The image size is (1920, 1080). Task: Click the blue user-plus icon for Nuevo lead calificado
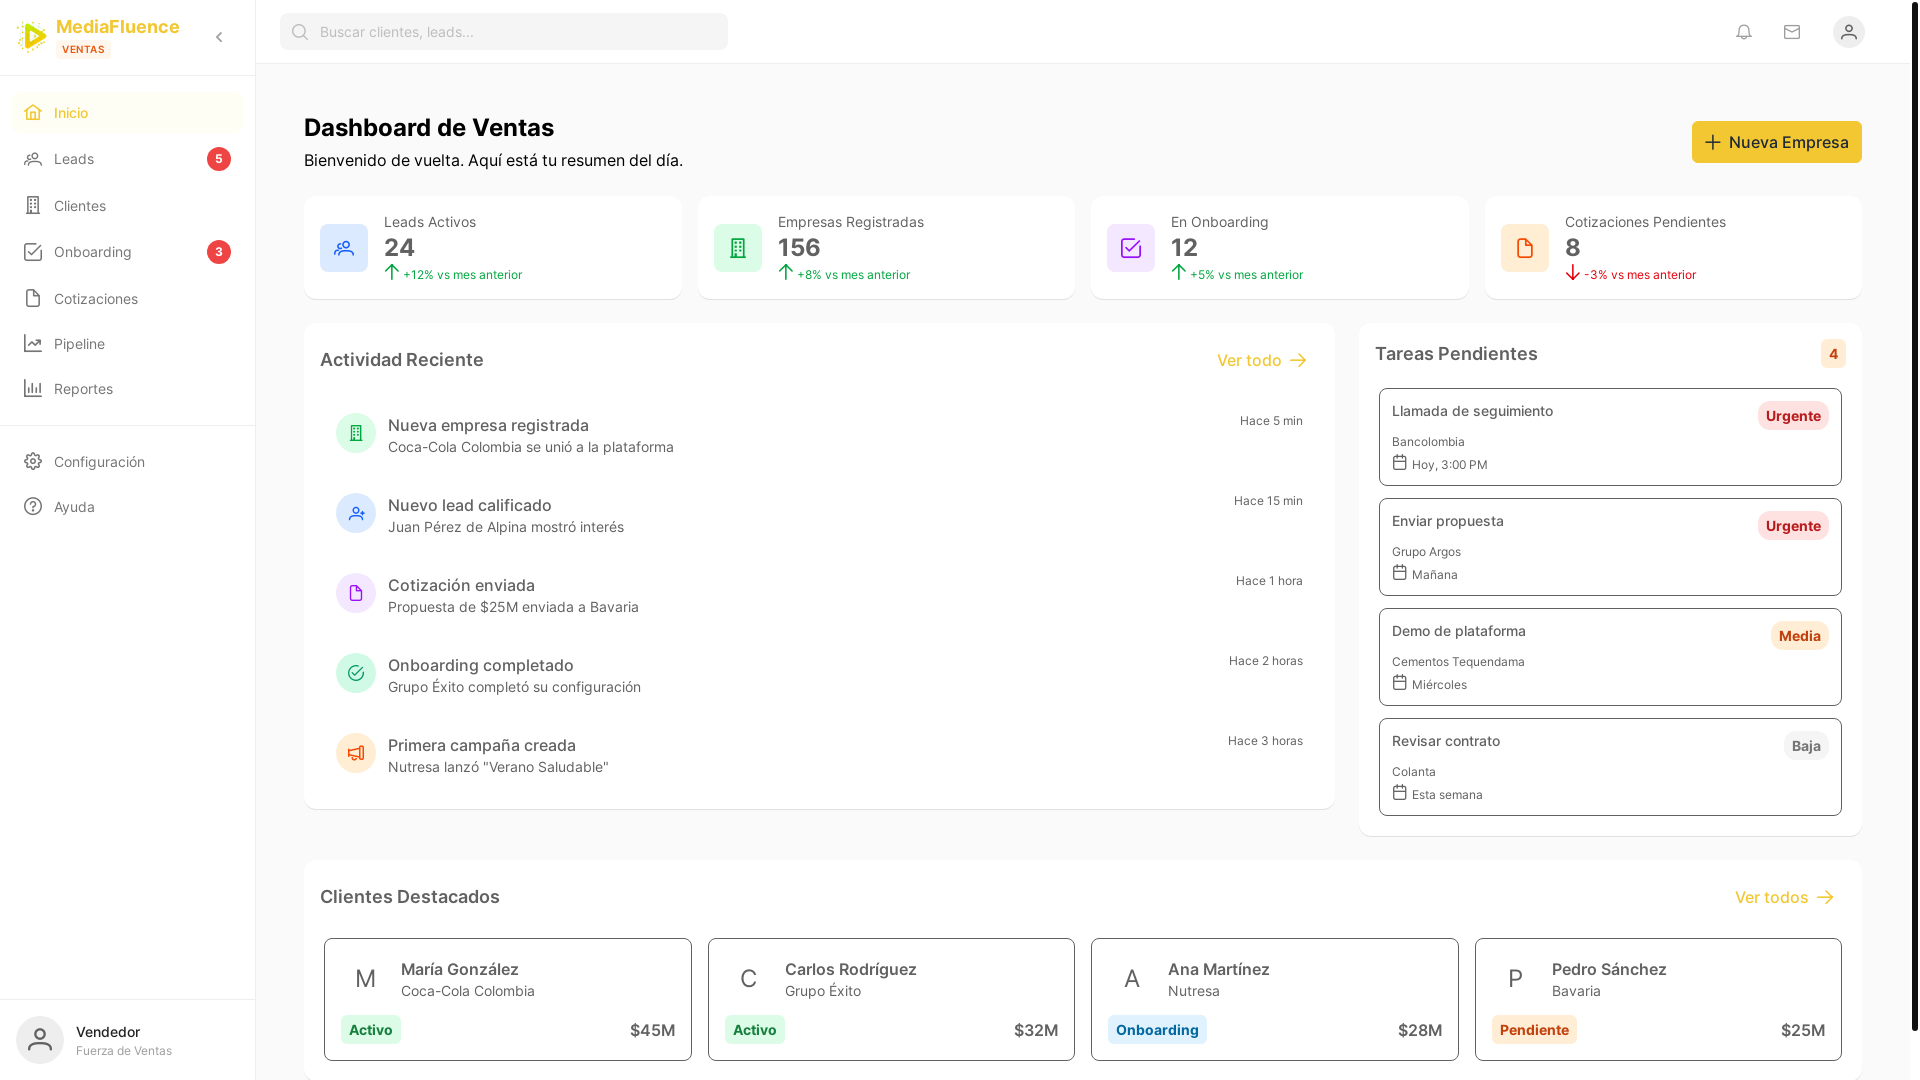coord(356,513)
